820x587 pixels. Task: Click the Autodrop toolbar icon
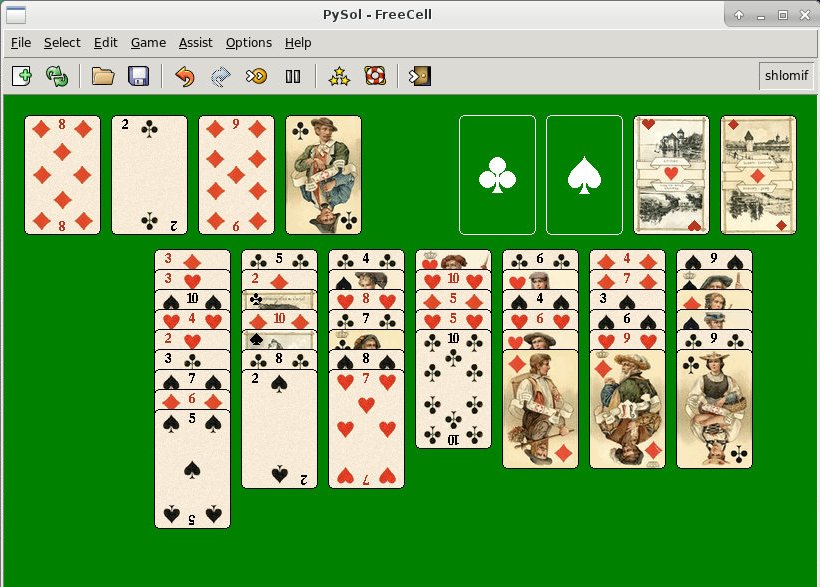pyautogui.click(x=256, y=76)
